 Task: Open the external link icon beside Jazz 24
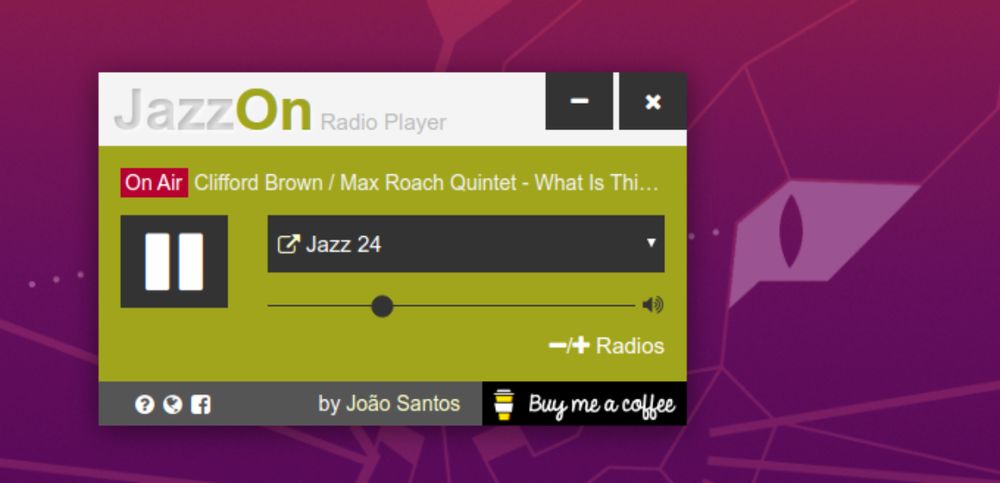click(288, 244)
